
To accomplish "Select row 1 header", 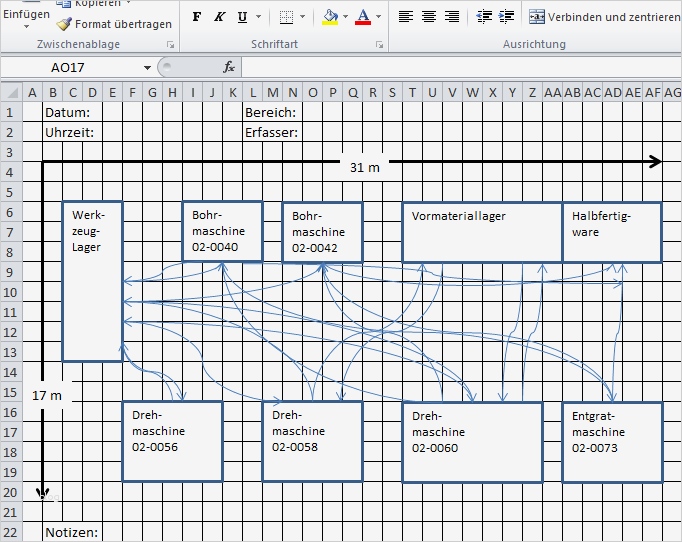I will 11,113.
